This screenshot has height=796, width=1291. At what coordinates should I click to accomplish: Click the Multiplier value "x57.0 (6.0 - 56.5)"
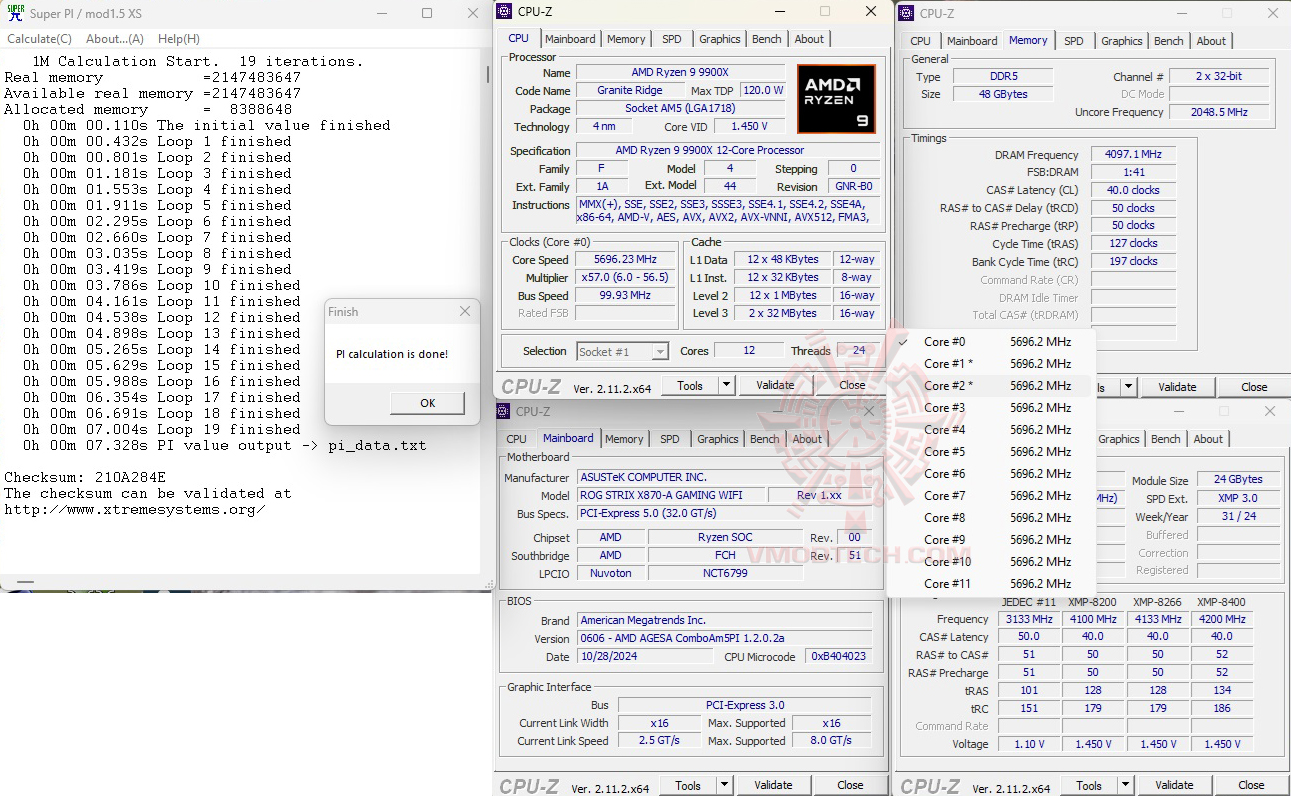pyautogui.click(x=625, y=278)
